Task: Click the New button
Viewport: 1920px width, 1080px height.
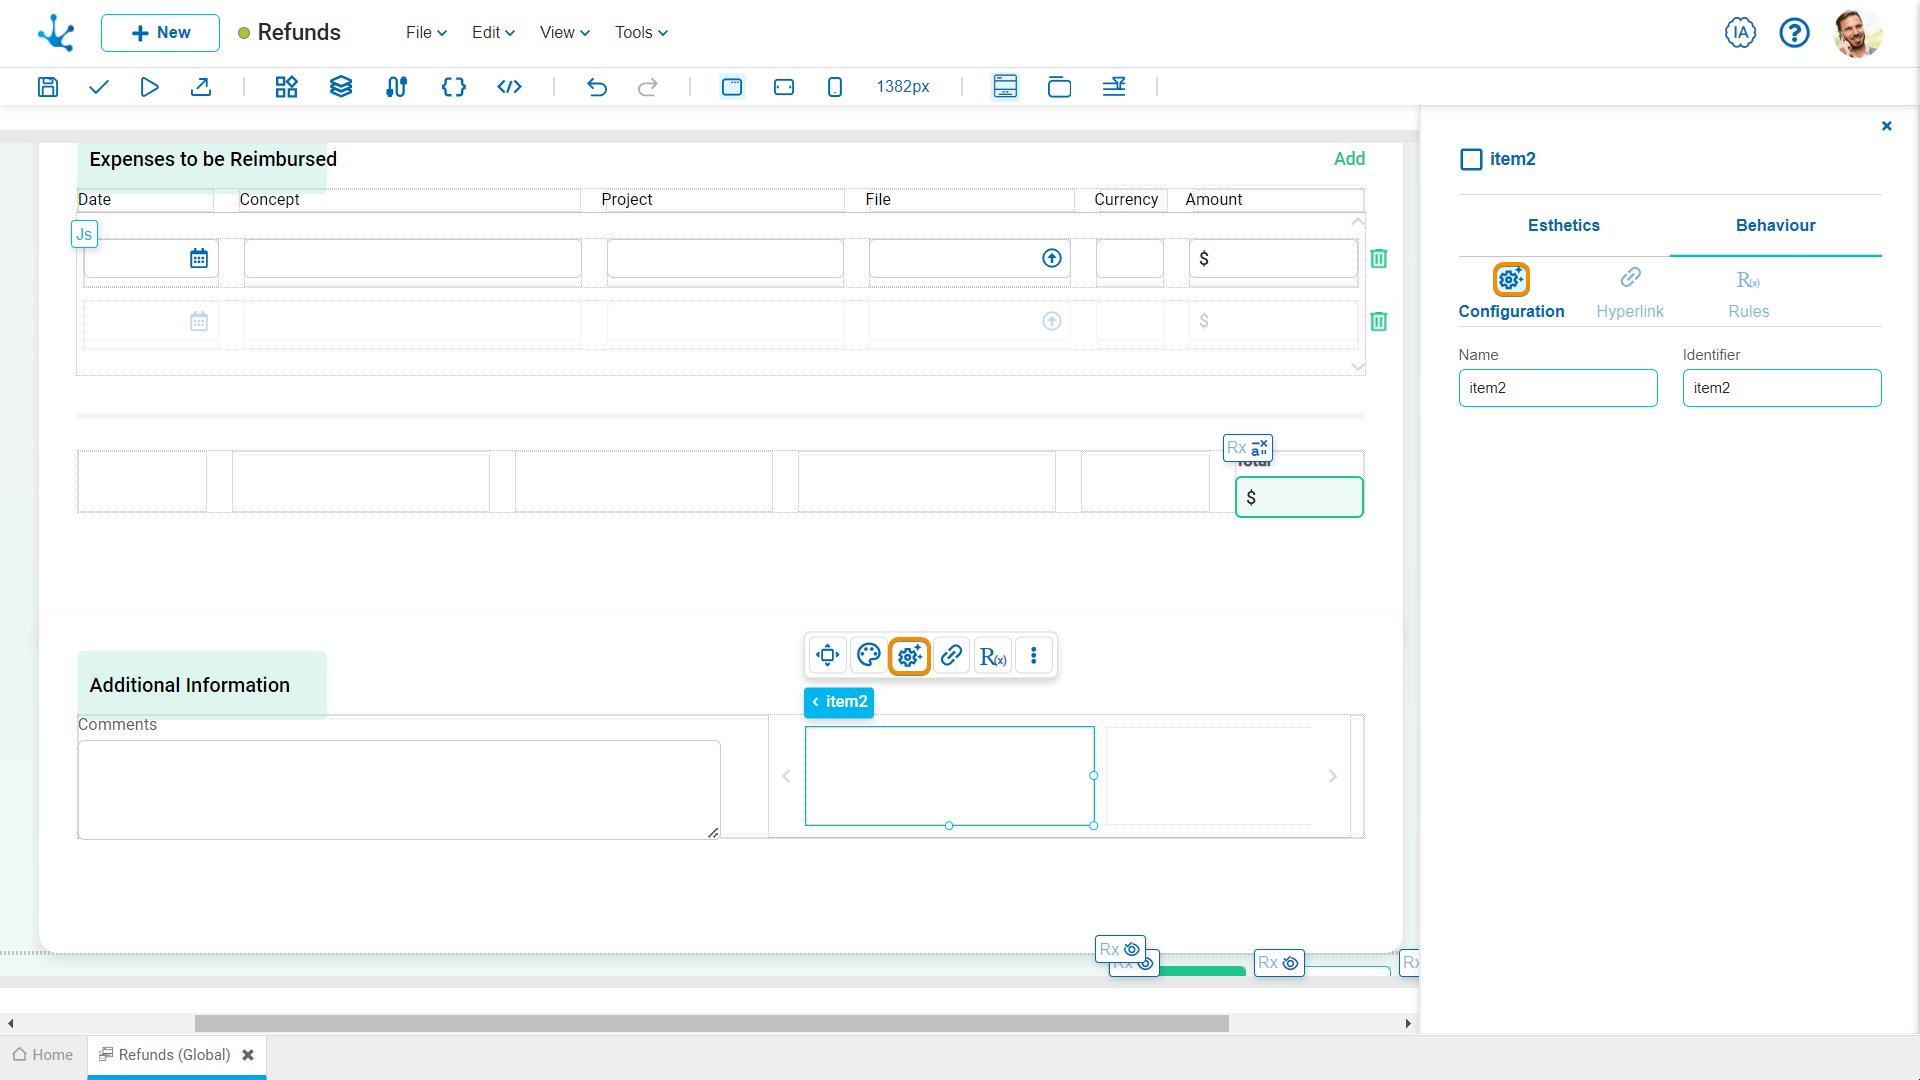Action: point(160,32)
